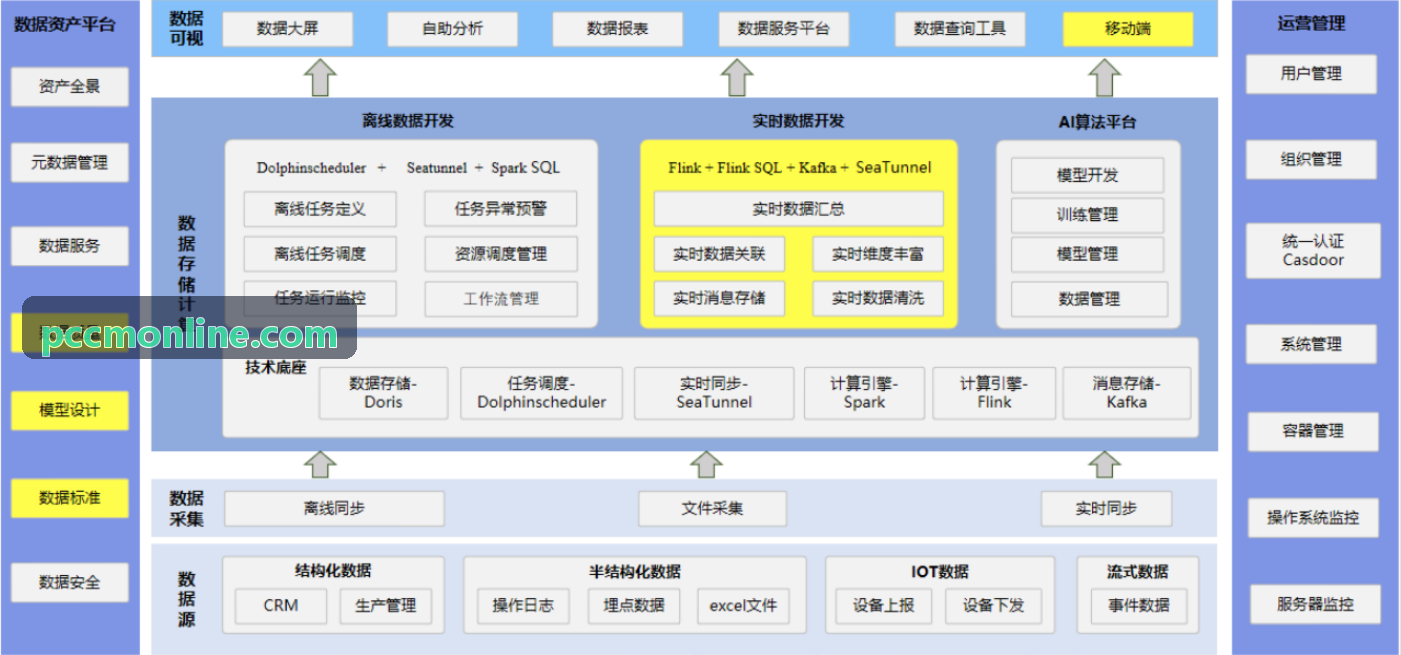The height and width of the screenshot is (655, 1401).
Task: Click 模型开发 in AI算法平台
Action: point(1088,176)
